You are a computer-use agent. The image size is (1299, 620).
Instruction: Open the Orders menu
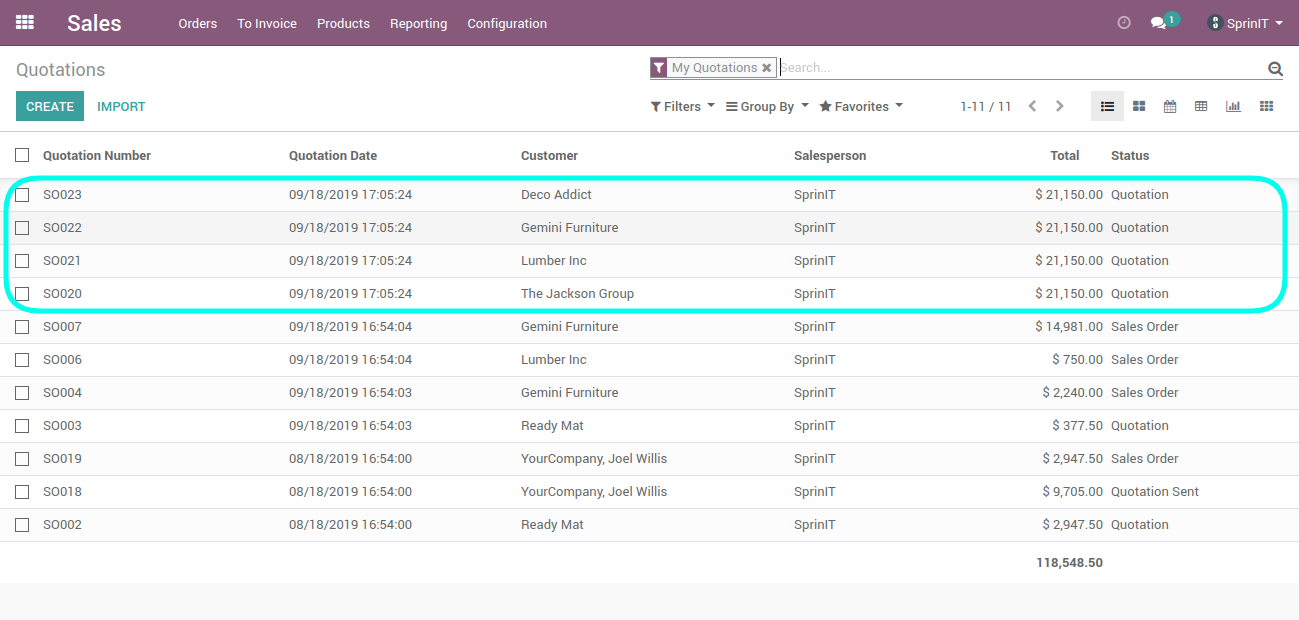click(198, 23)
